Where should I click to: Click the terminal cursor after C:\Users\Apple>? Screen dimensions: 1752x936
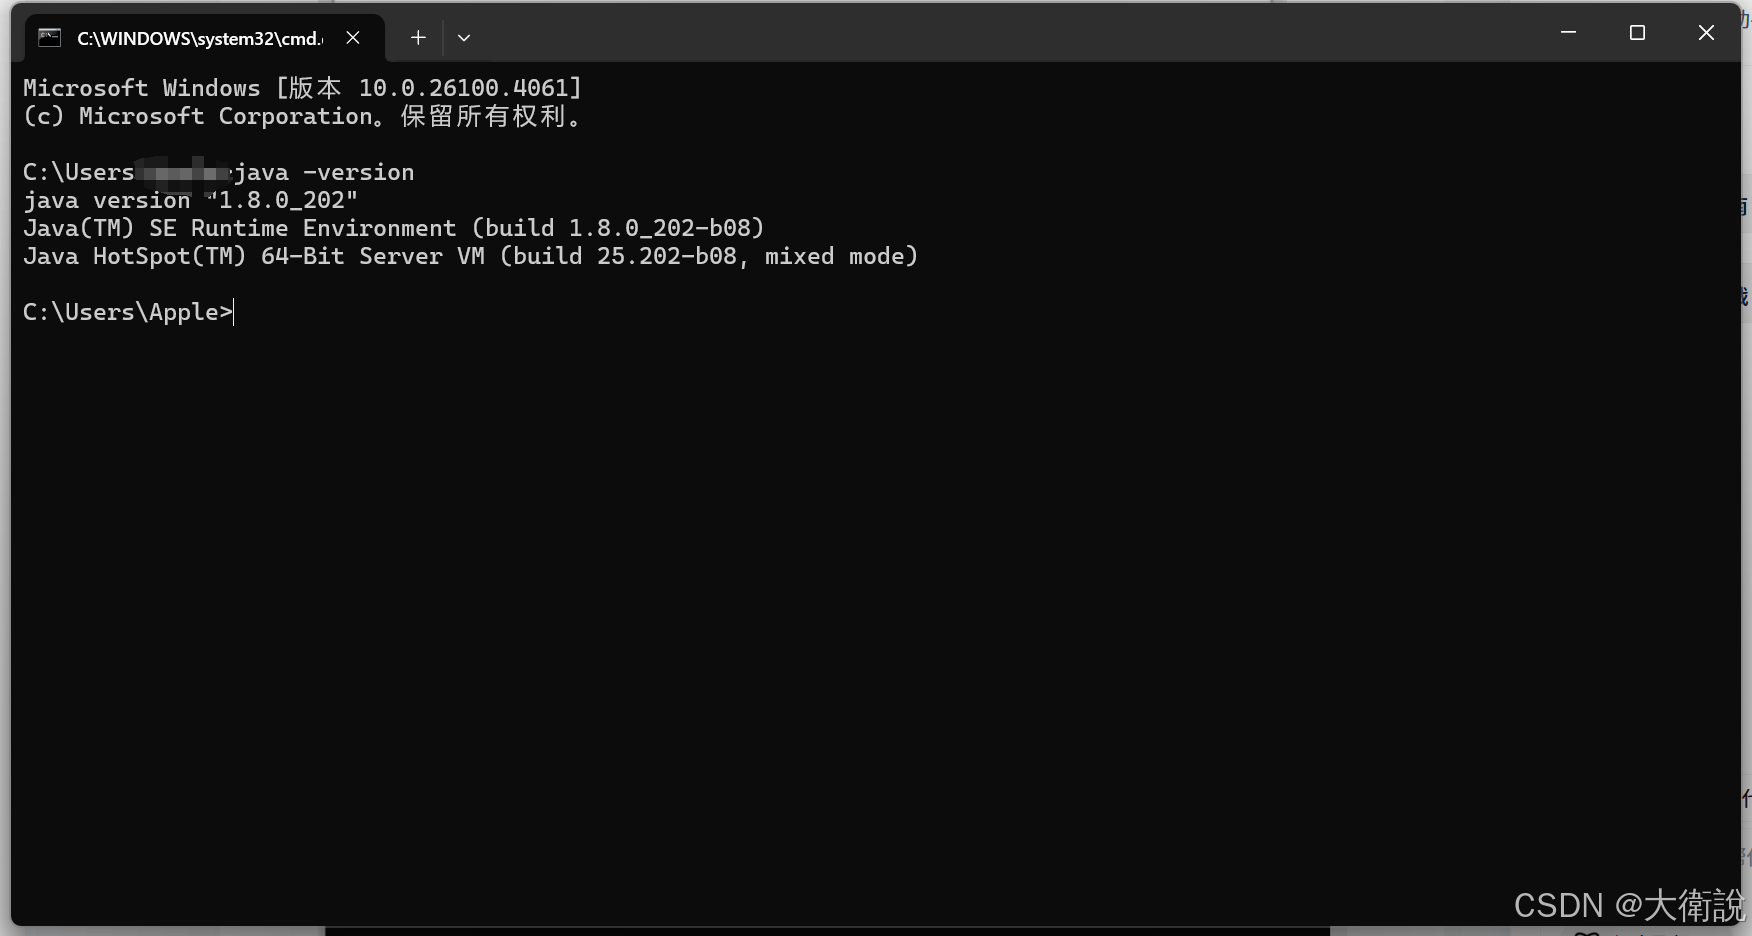pos(233,311)
